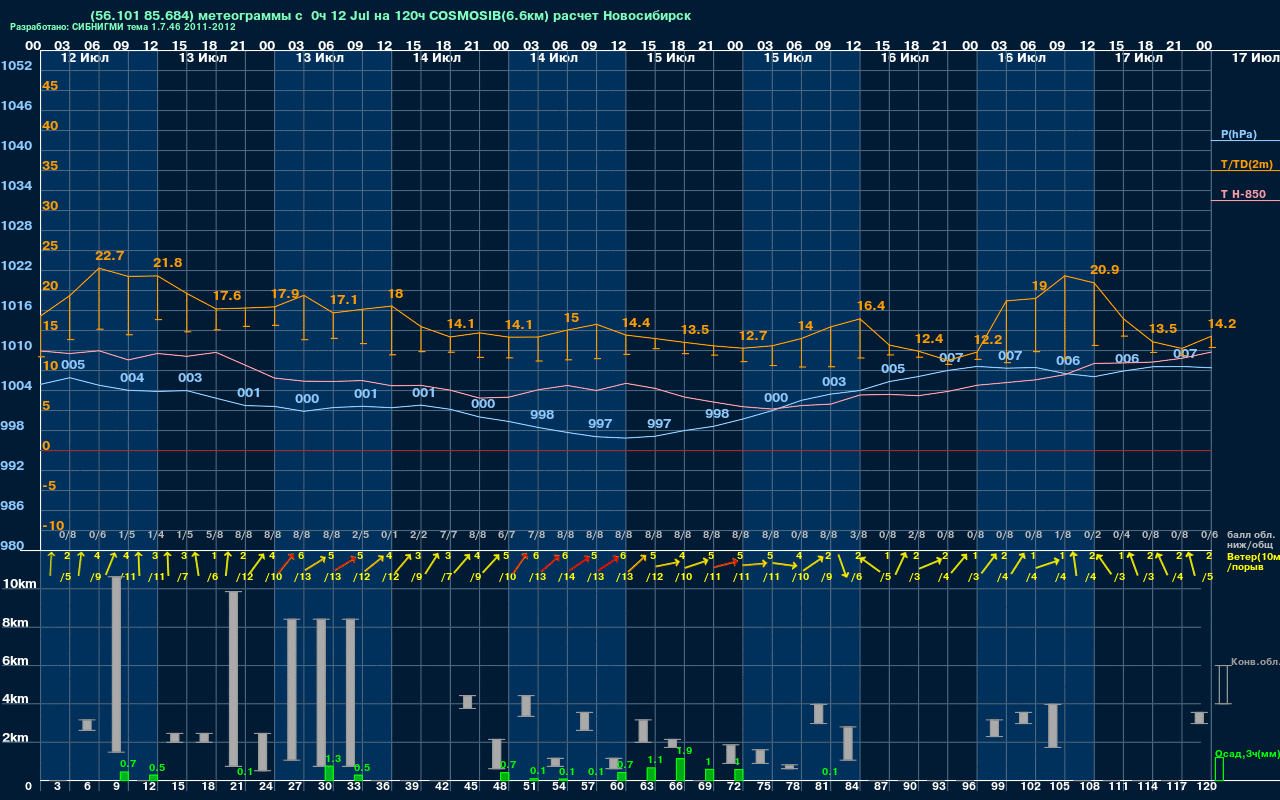Image resolution: width=1280 pixels, height=800 pixels.
Task: Click the meteogram title mentioning COSMOSIB Новосибирск
Action: [390, 16]
